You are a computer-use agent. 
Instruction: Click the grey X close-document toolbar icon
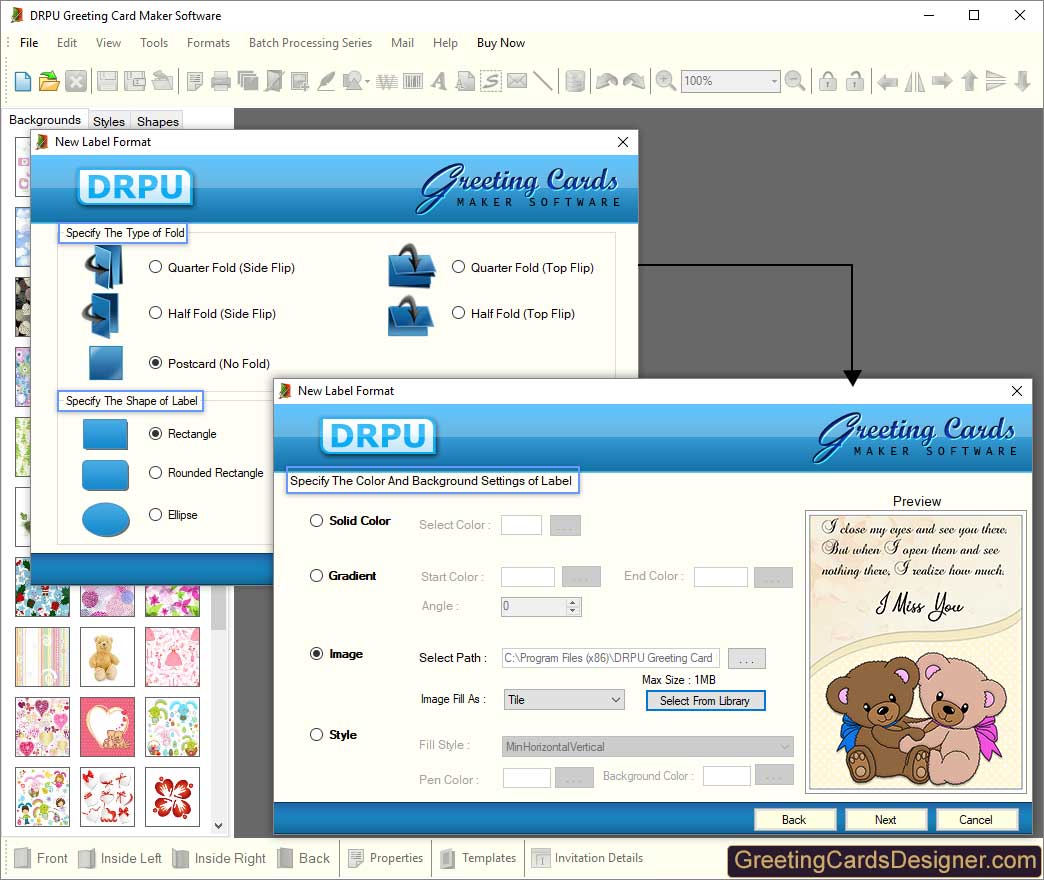click(x=76, y=81)
